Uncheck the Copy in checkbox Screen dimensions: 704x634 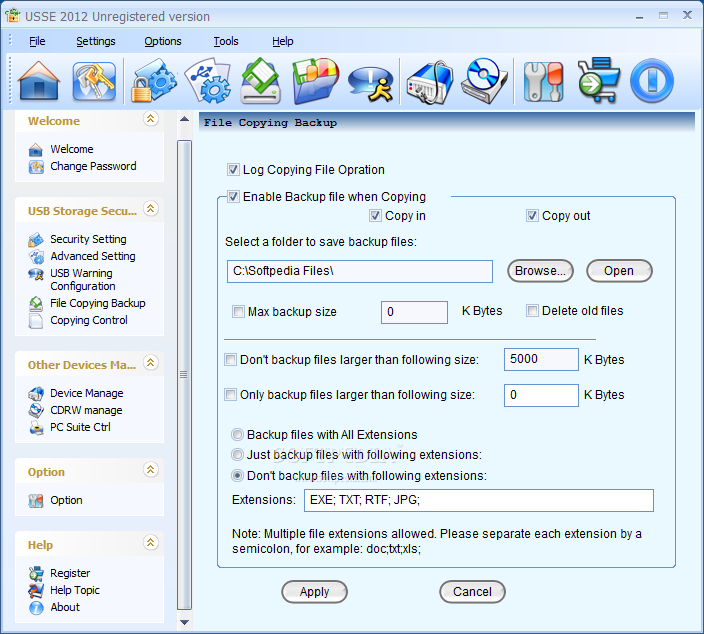[375, 216]
